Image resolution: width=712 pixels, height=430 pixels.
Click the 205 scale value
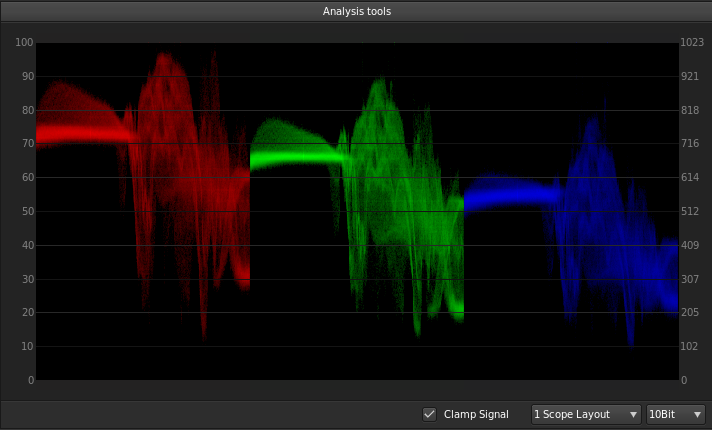tap(690, 312)
